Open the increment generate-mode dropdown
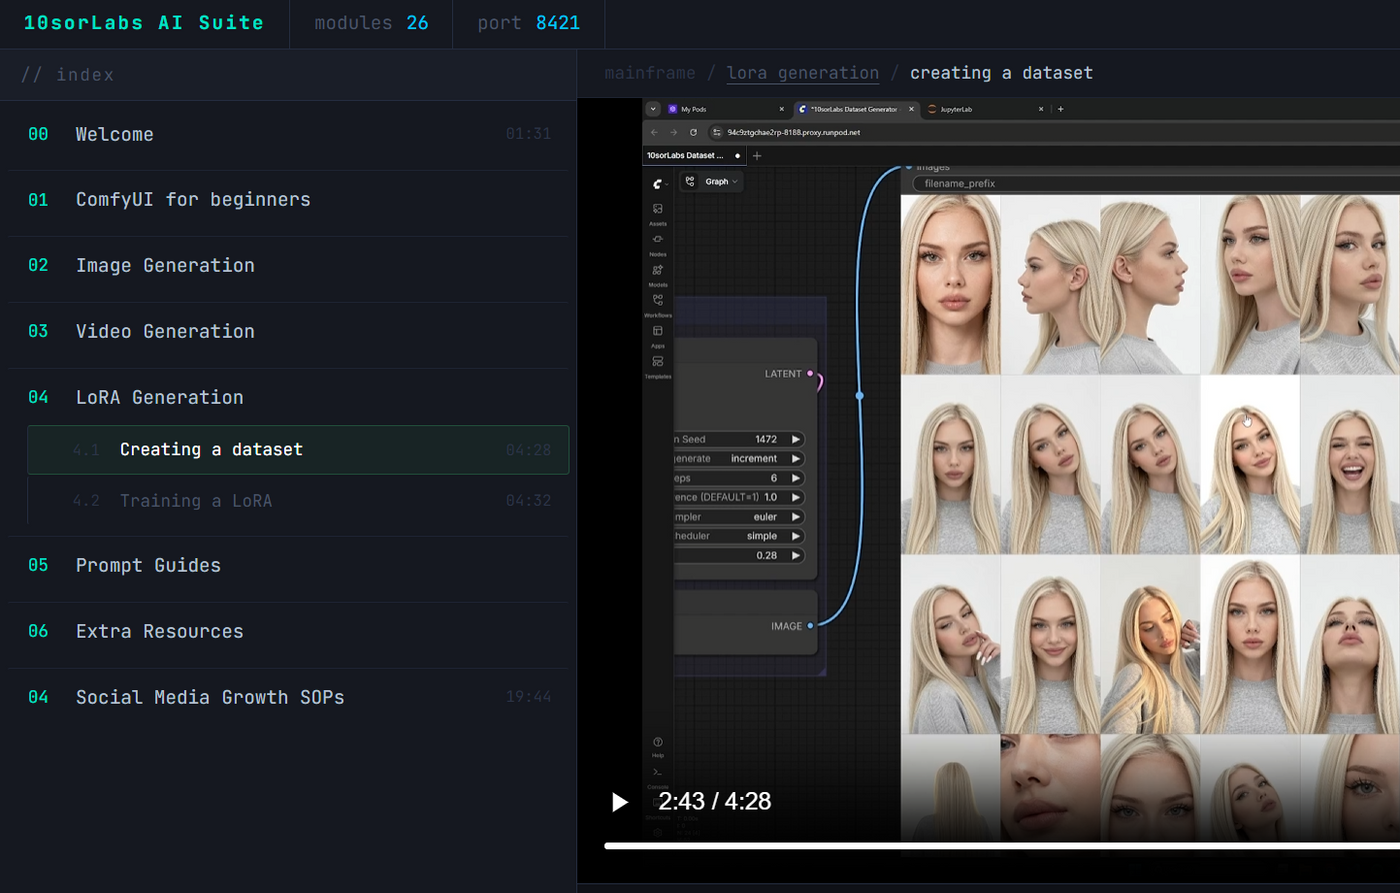The height and width of the screenshot is (893, 1400). [x=738, y=459]
